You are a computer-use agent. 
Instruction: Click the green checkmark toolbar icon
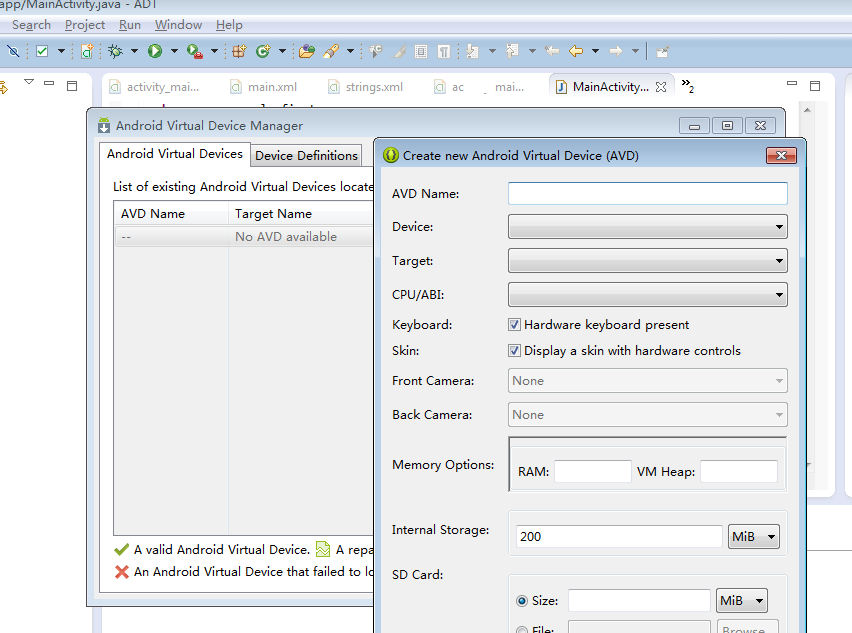click(42, 51)
